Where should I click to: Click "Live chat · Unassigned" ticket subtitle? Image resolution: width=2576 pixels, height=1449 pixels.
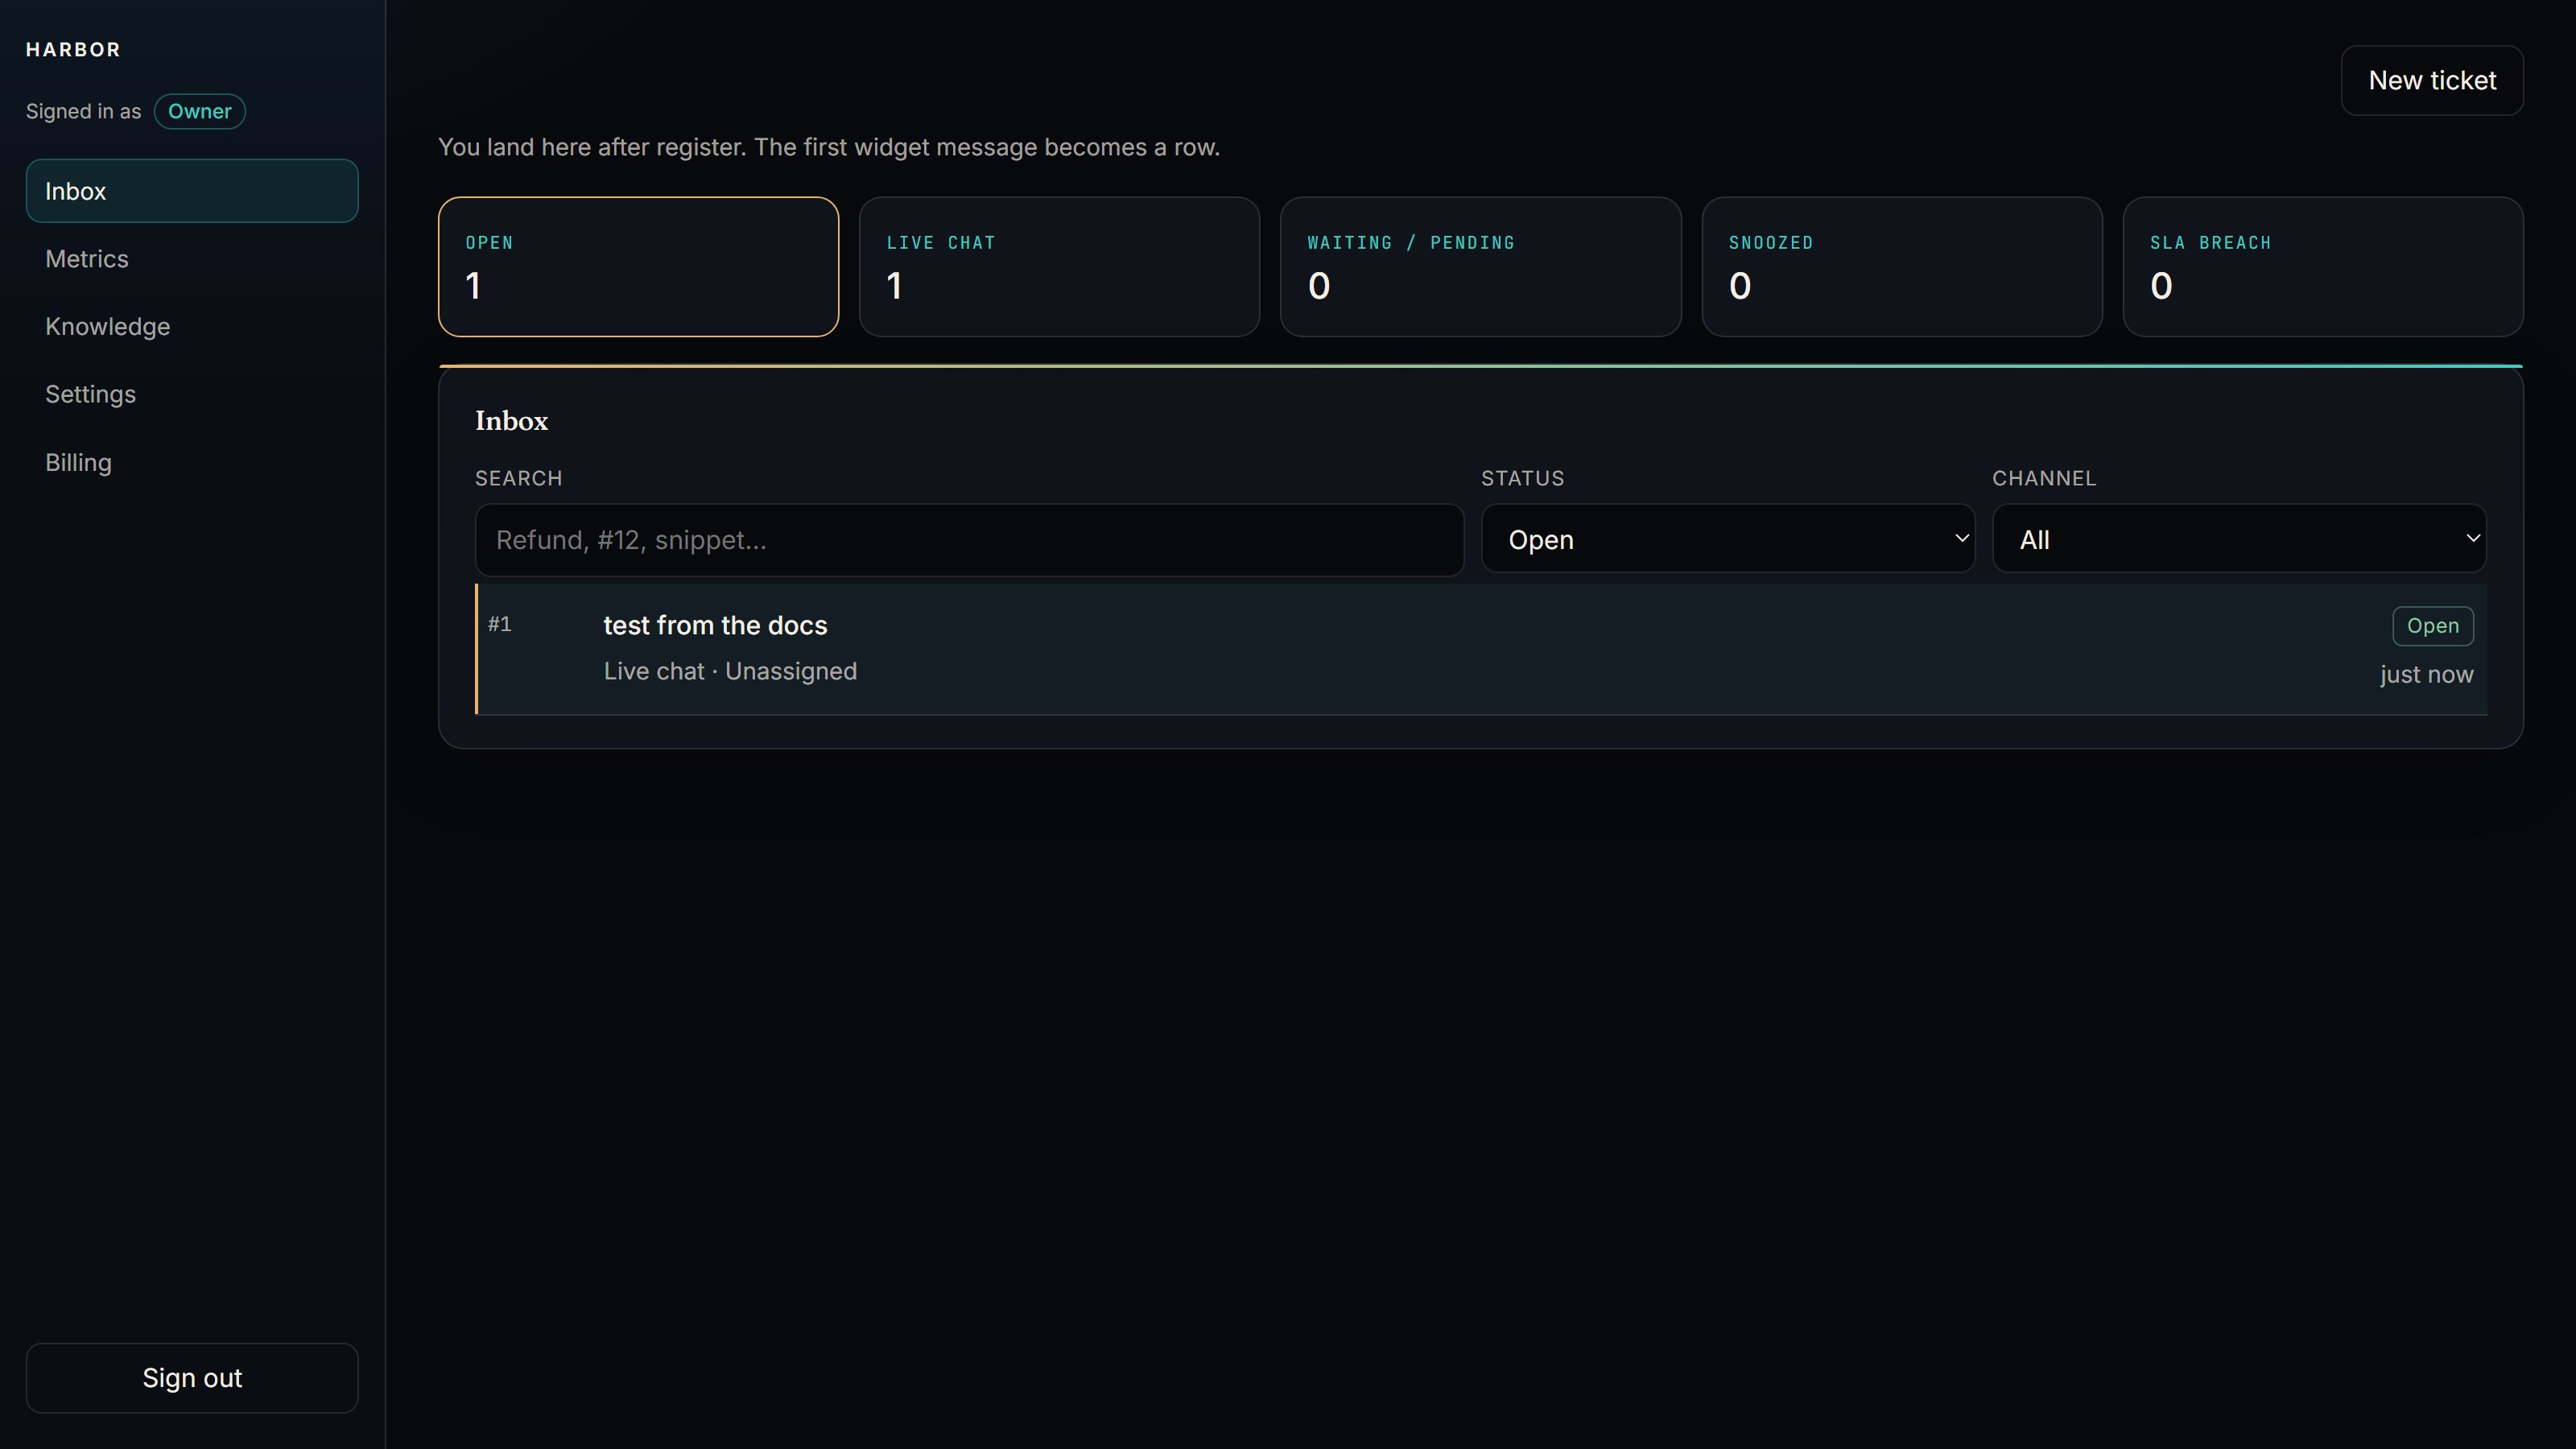(x=730, y=671)
